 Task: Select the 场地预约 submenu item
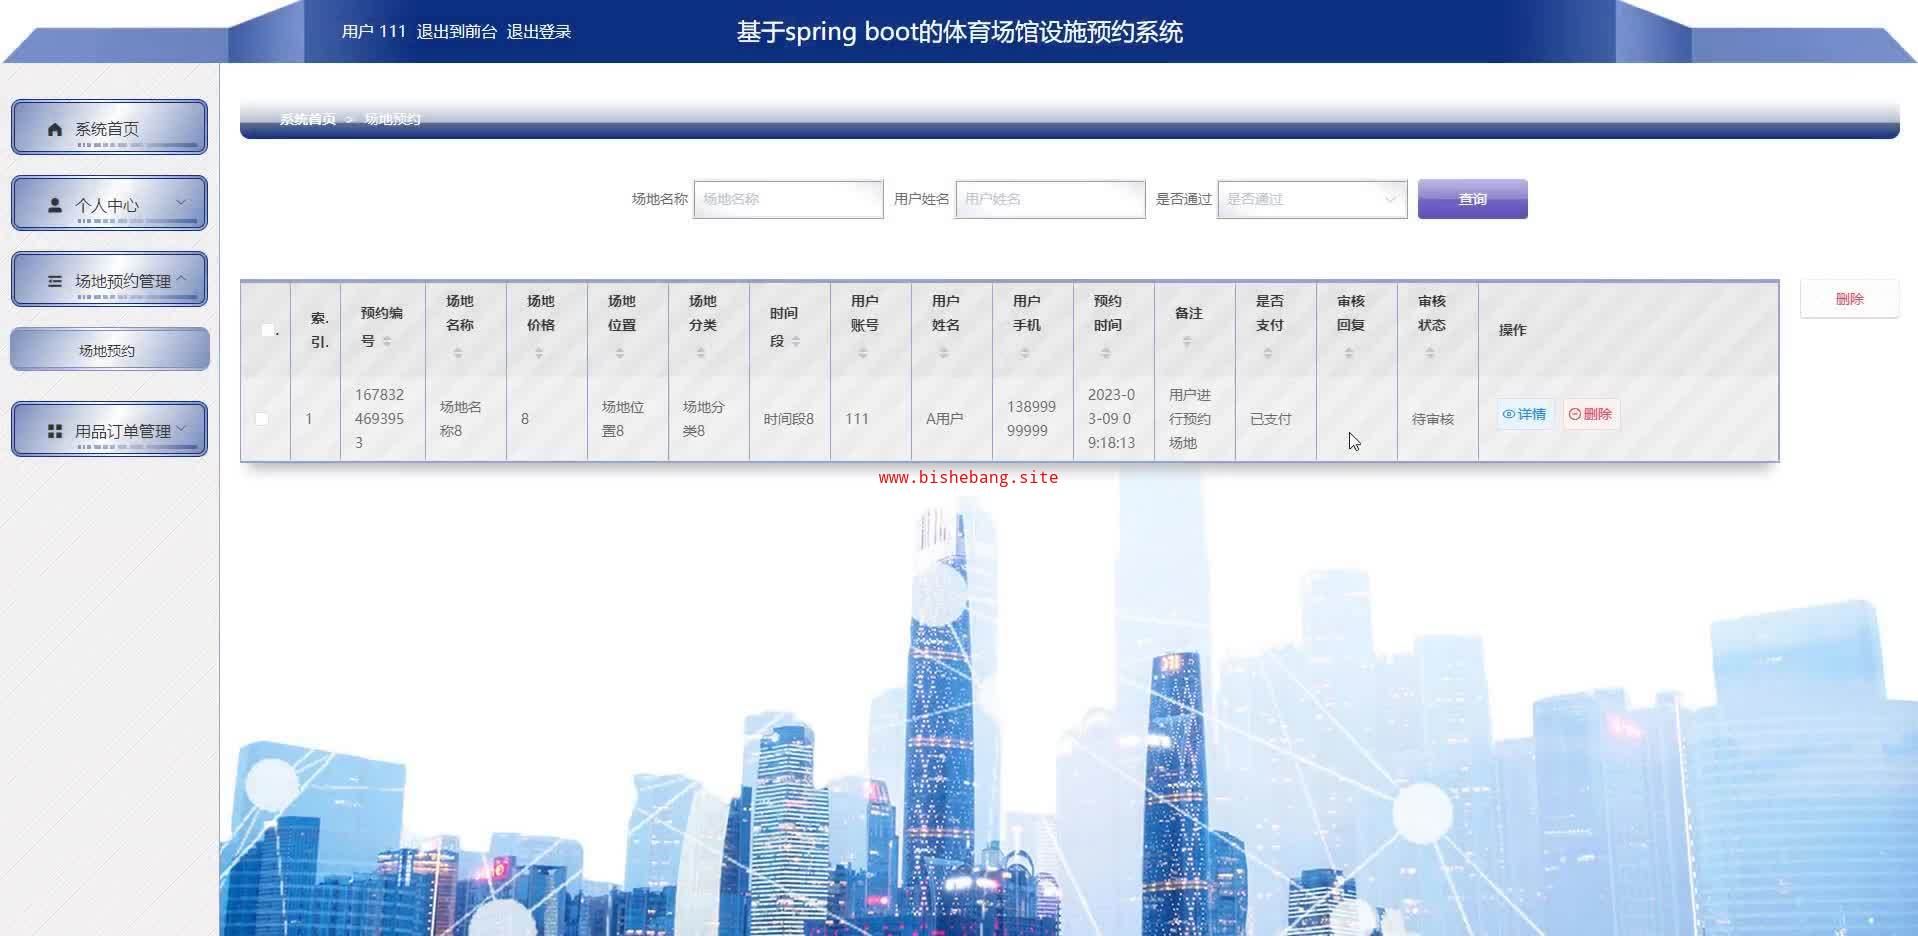(x=109, y=350)
